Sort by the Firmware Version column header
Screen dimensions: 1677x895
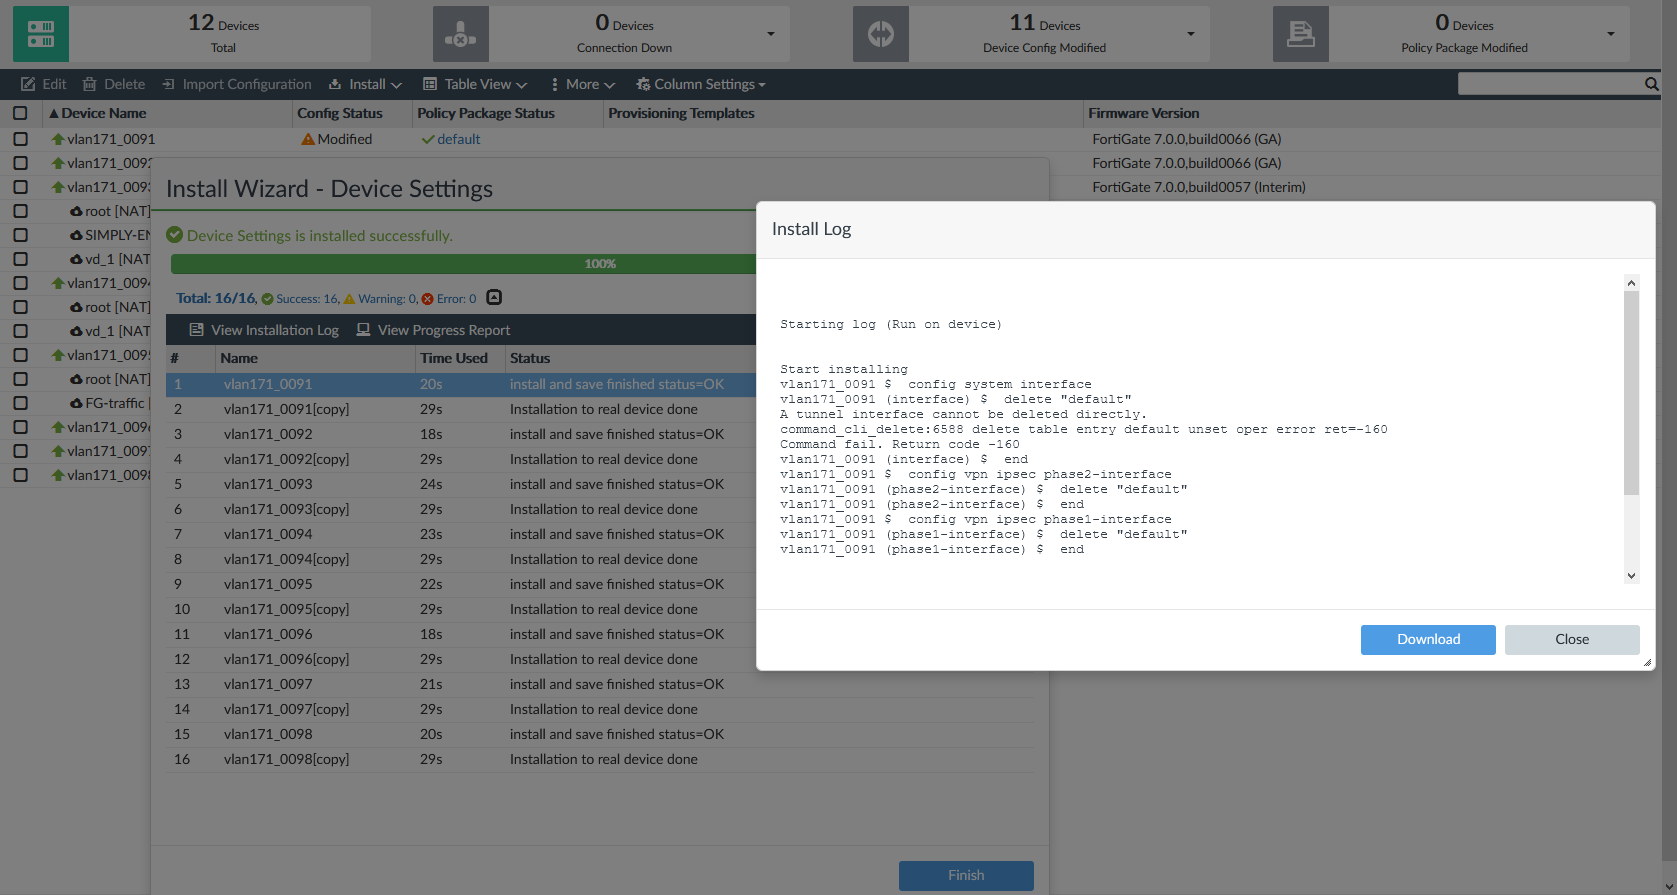(1143, 113)
